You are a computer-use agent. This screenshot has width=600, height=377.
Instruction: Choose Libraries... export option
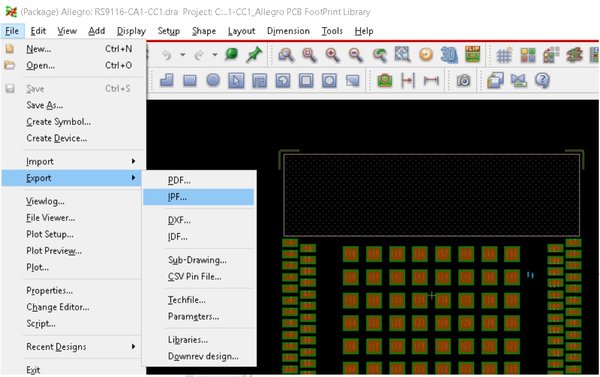click(198, 339)
